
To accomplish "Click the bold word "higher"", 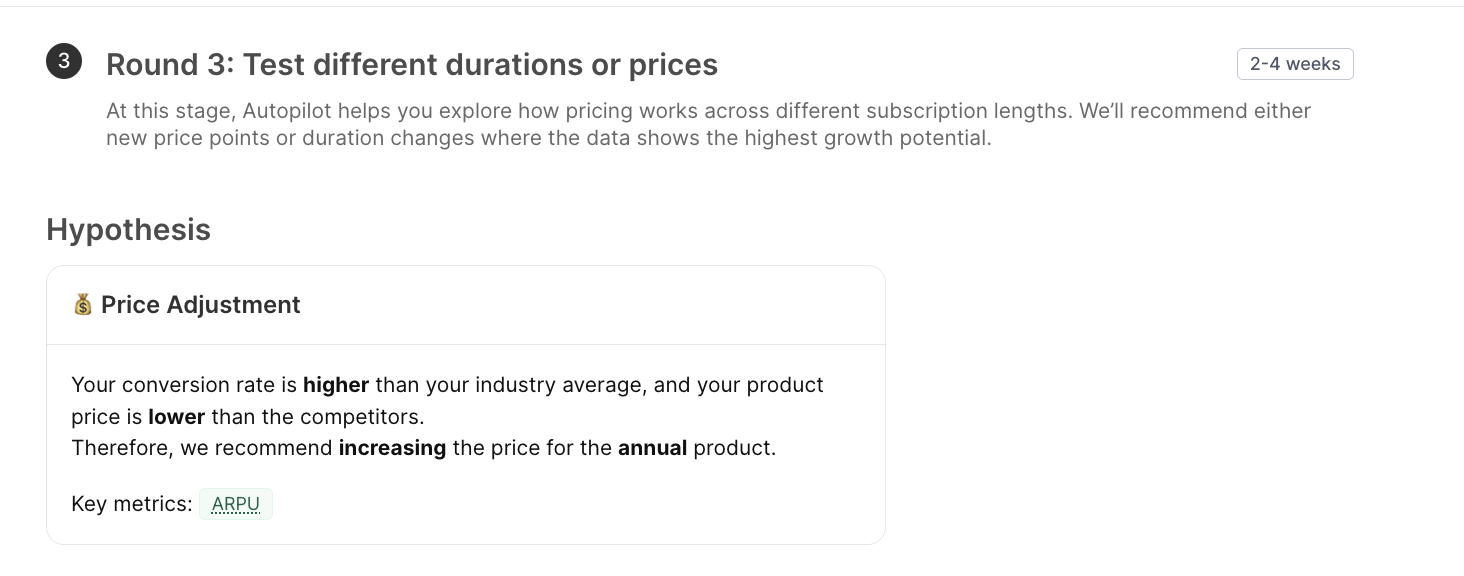I will (336, 385).
